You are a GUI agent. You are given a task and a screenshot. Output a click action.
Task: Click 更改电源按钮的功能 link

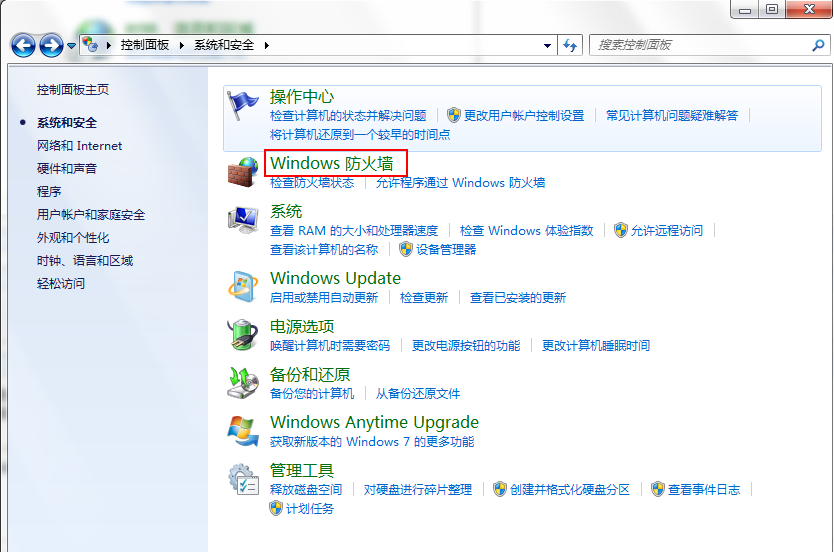(x=466, y=346)
